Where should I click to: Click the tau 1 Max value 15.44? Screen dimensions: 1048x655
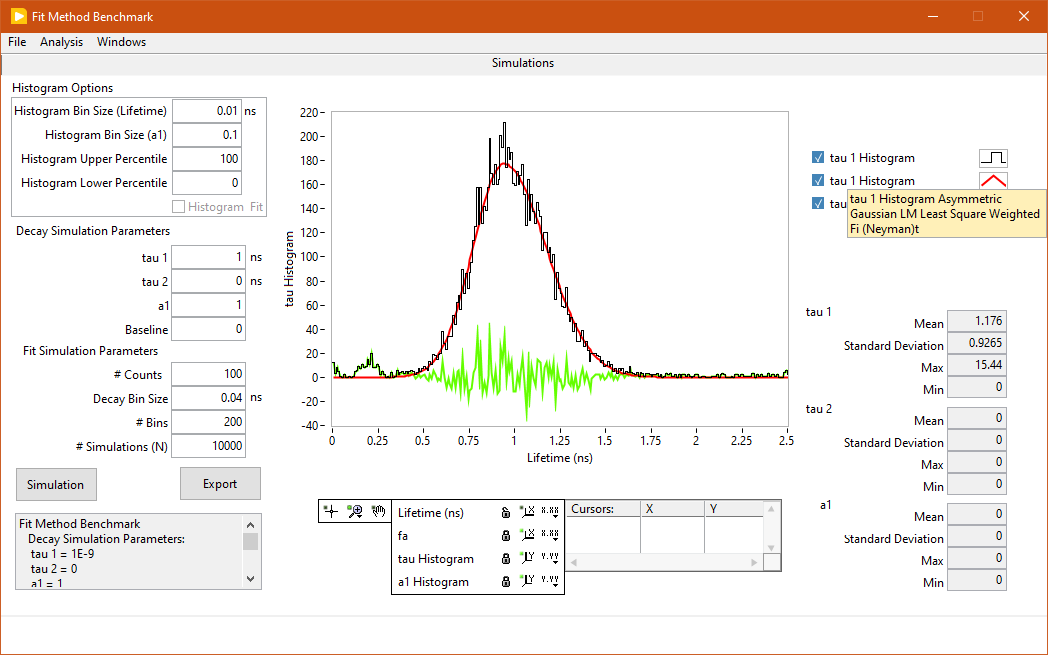(x=976, y=366)
